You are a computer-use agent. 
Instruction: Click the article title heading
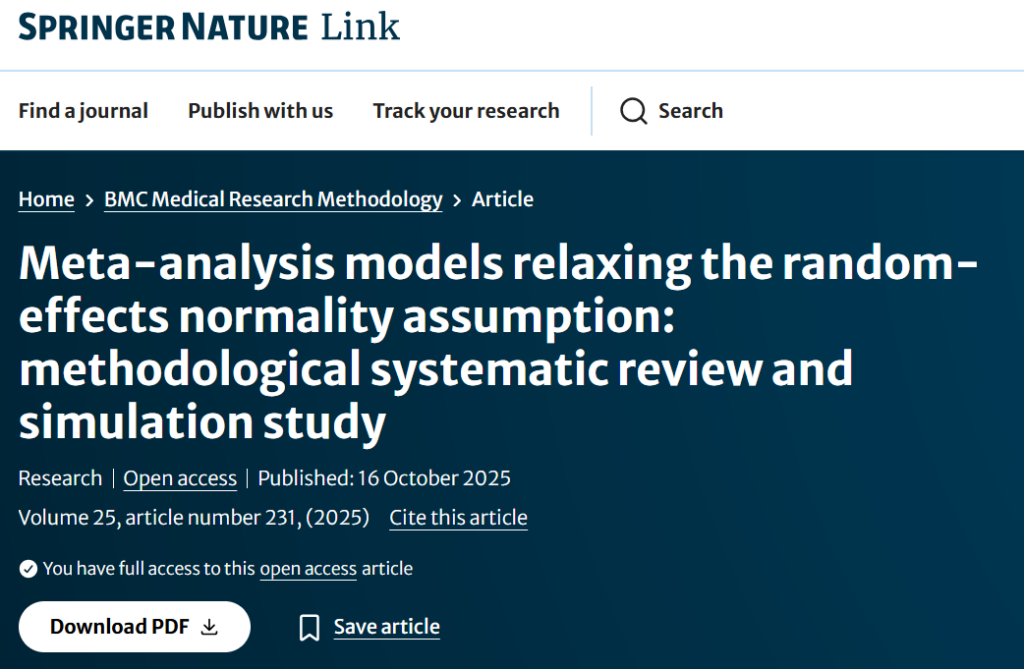[498, 342]
